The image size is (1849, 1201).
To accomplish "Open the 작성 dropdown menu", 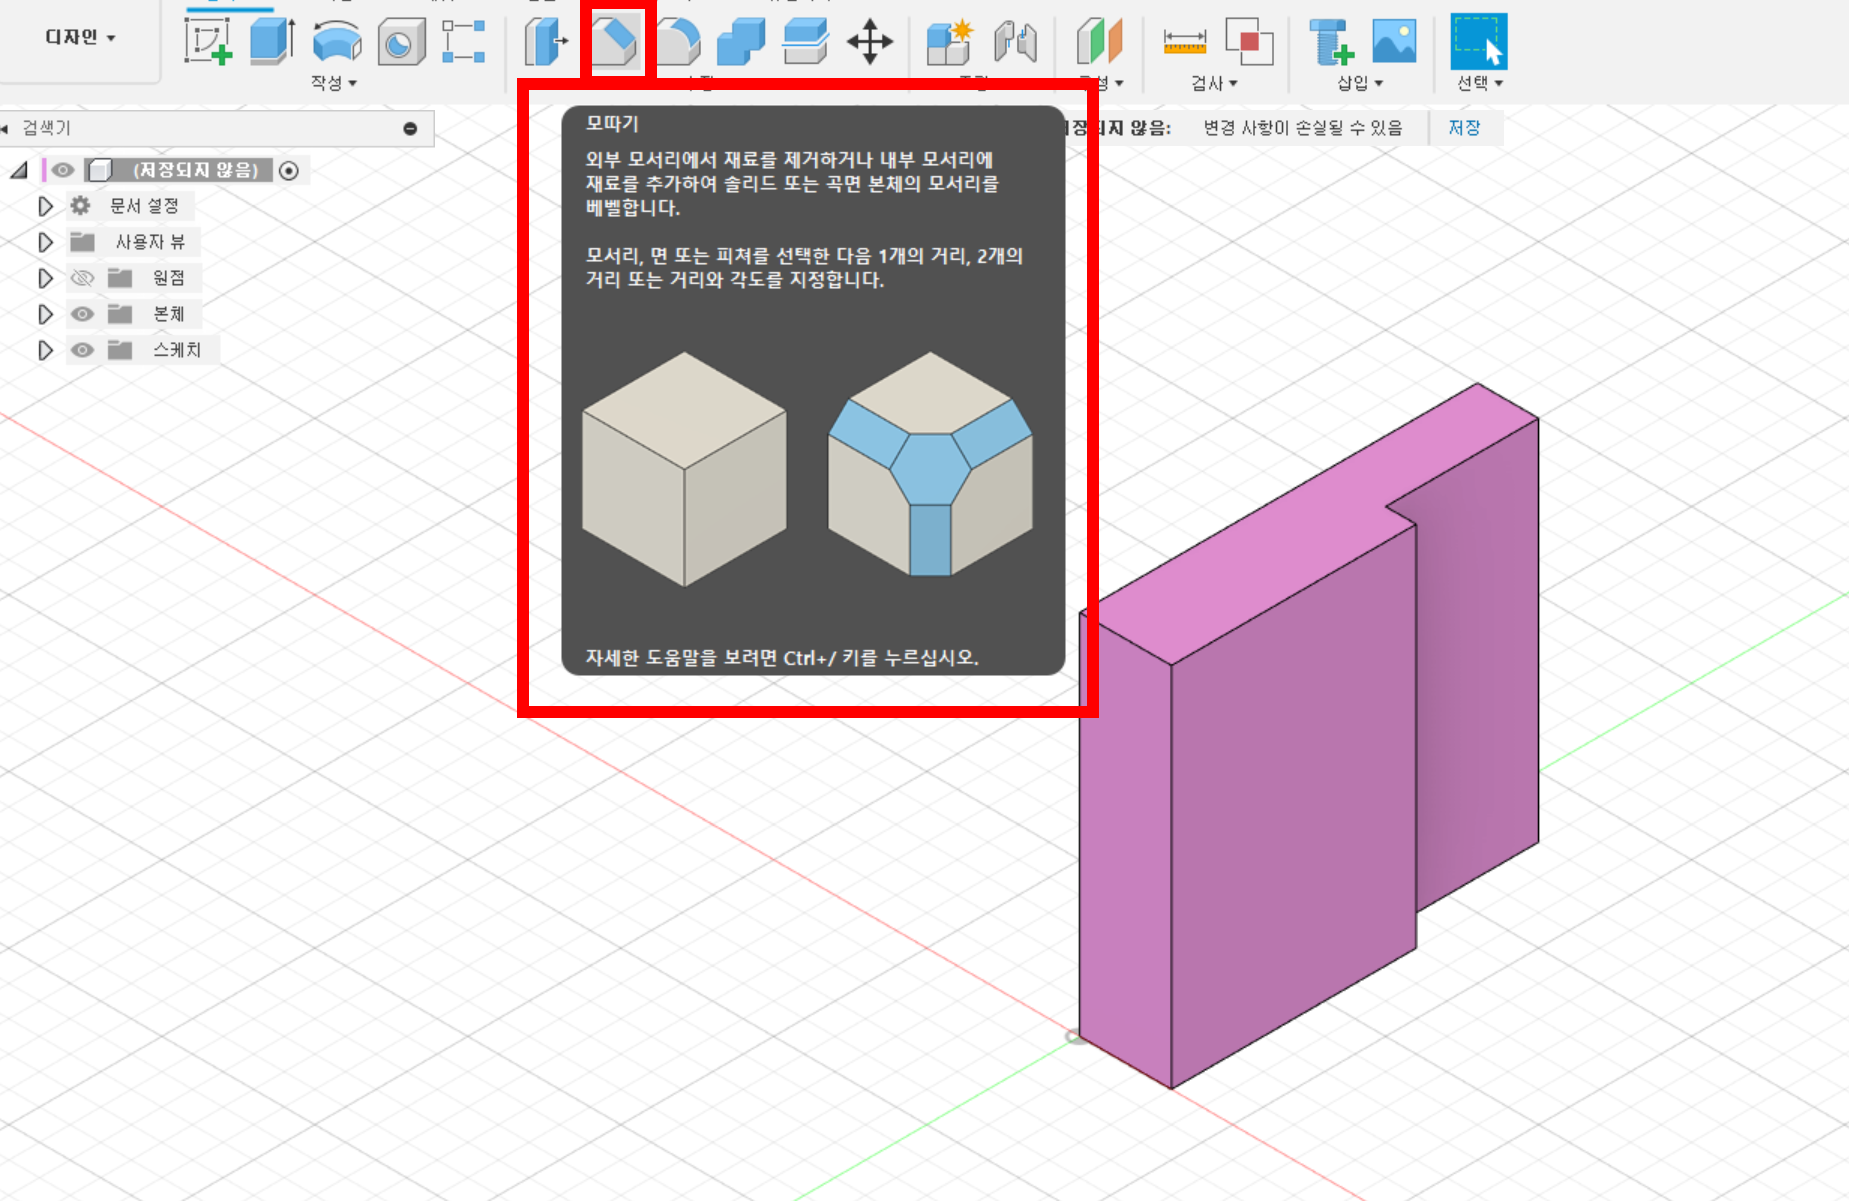I will [x=334, y=83].
